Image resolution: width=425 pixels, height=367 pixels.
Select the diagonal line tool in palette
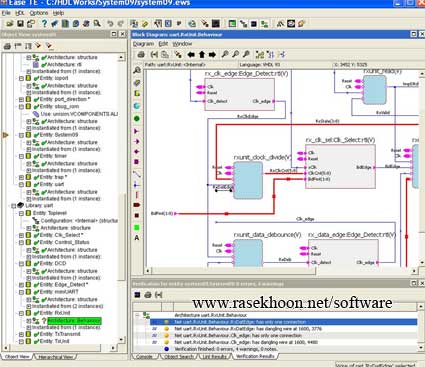tap(137, 174)
